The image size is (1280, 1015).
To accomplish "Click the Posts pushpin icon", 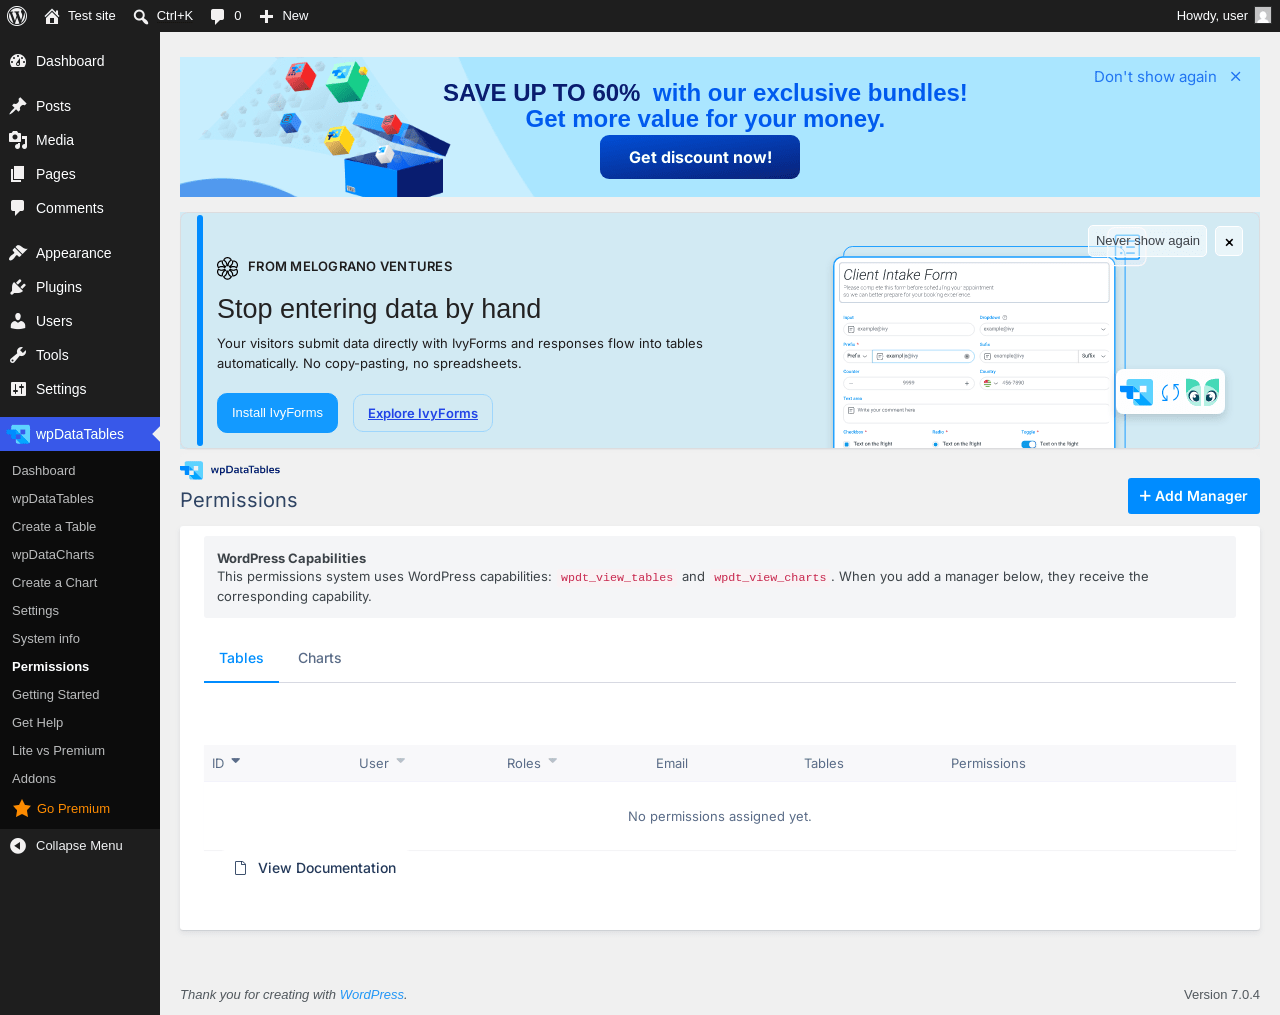I will pos(18,106).
